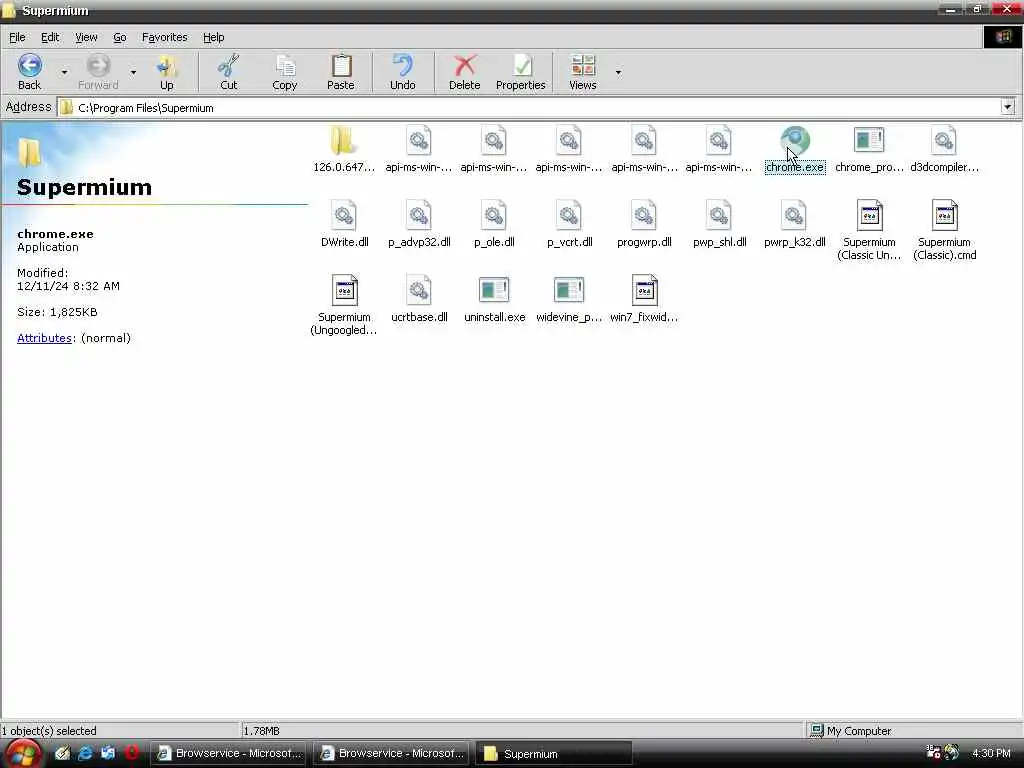Click the Paste toolbar icon
This screenshot has height=768, width=1024.
340,72
